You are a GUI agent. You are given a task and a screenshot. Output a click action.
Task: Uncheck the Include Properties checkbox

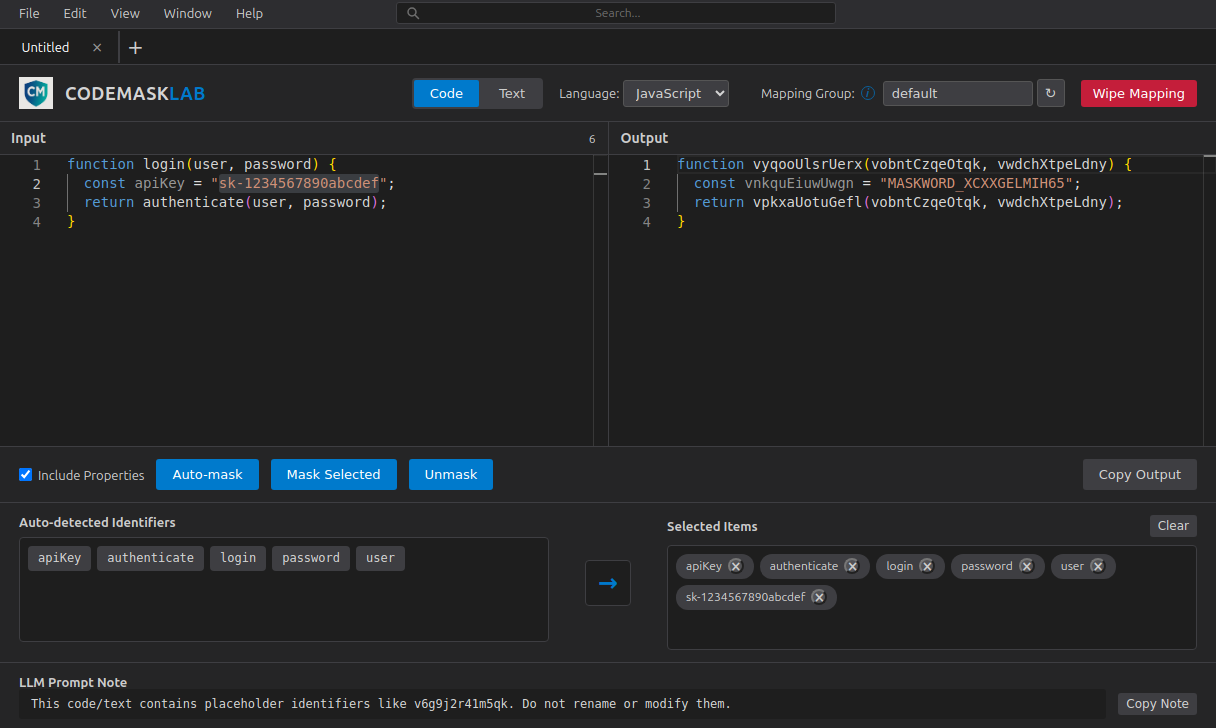coord(25,474)
